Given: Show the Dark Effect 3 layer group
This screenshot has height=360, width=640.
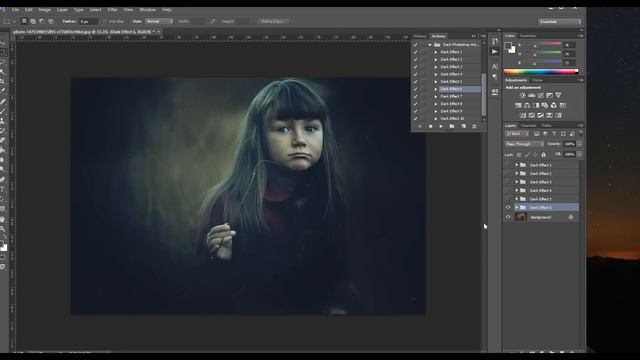Looking at the screenshot, I should [508, 182].
